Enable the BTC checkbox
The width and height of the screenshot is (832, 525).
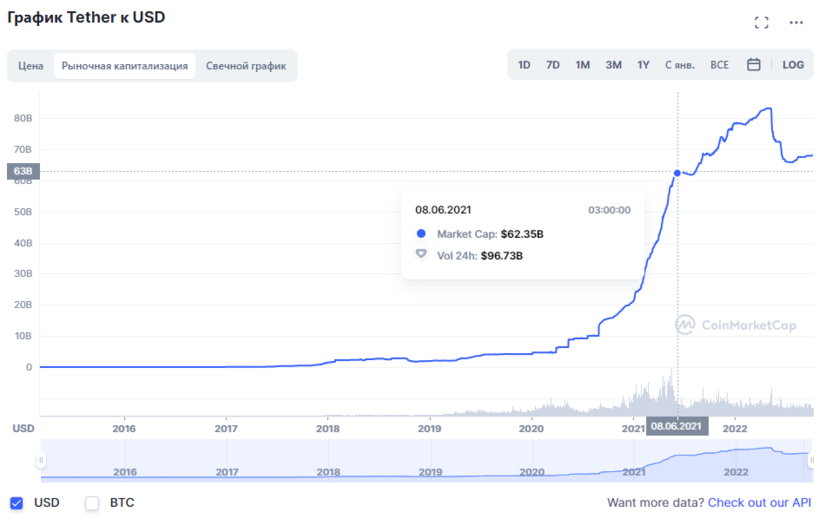point(92,503)
